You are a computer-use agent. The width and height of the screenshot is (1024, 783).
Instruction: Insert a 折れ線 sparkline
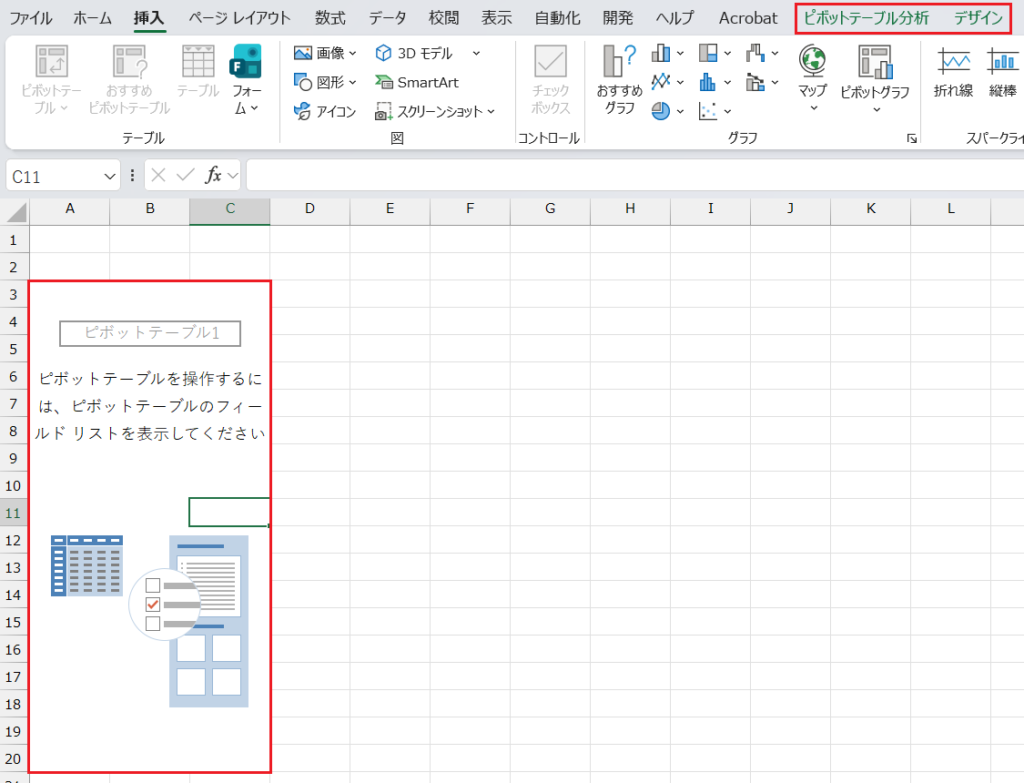point(953,62)
